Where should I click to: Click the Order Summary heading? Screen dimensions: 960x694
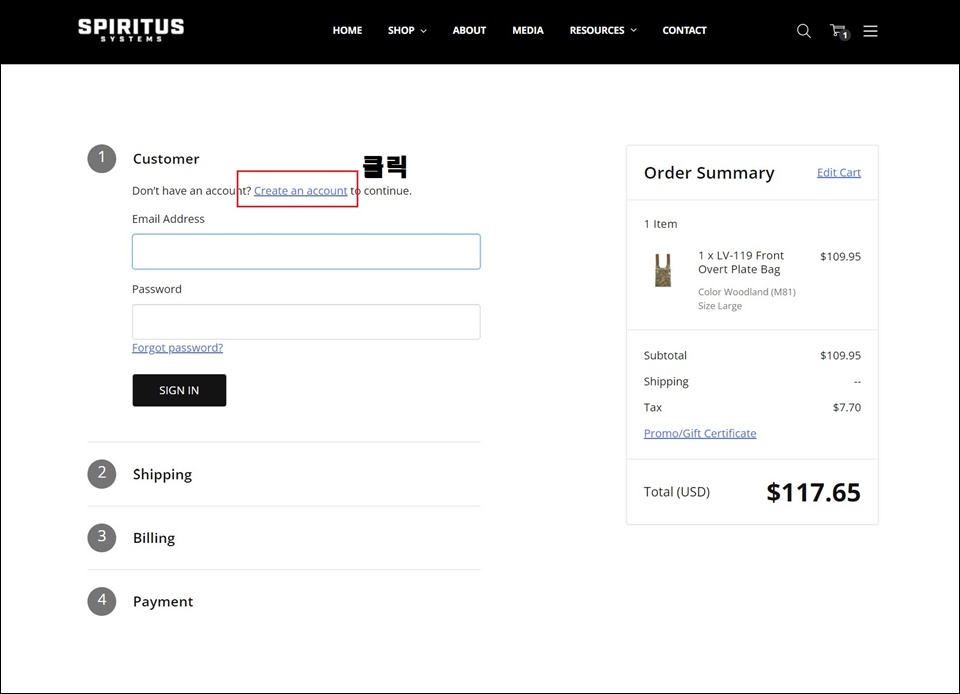click(x=709, y=173)
